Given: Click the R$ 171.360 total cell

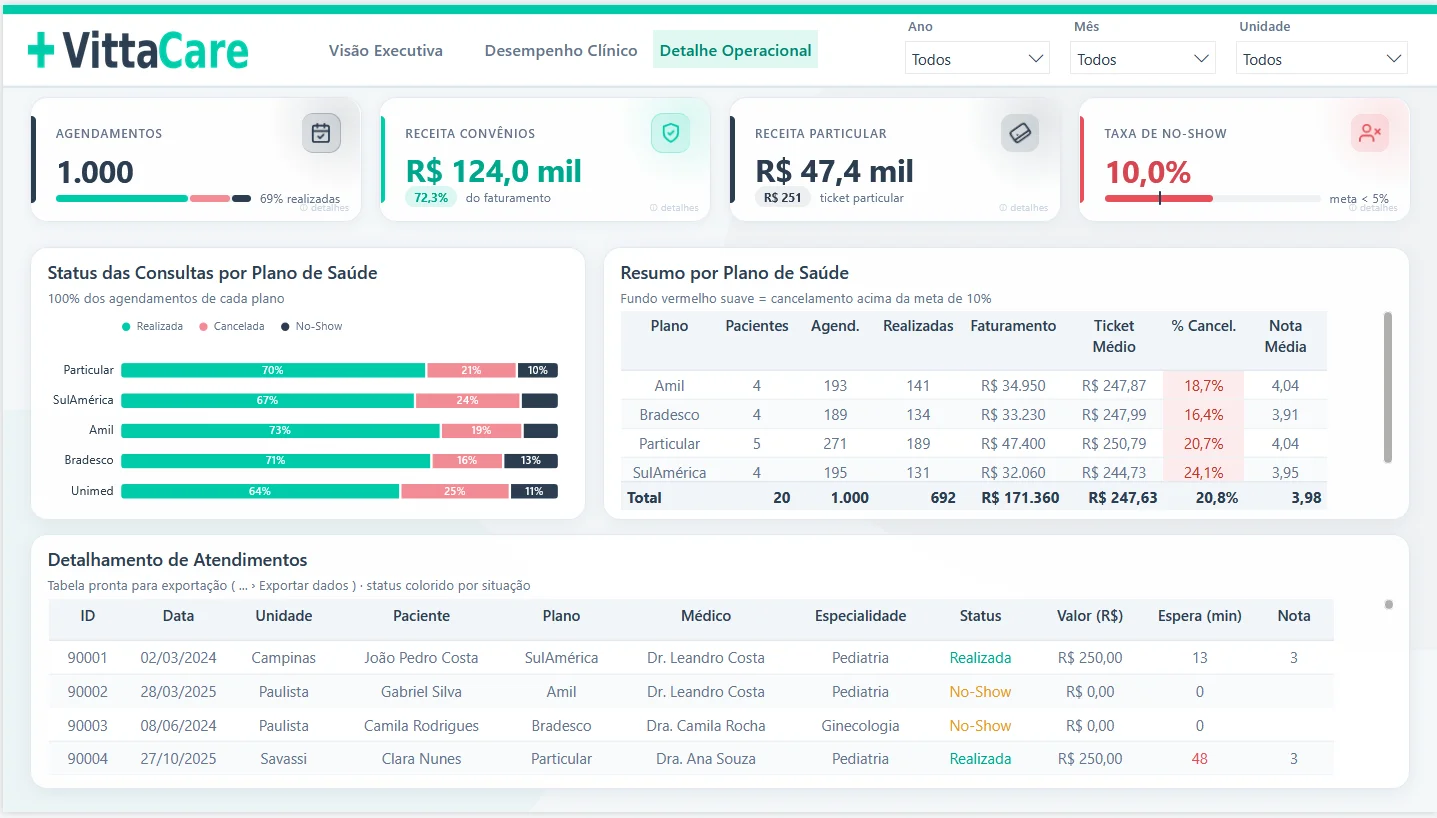Looking at the screenshot, I should tap(1020, 497).
